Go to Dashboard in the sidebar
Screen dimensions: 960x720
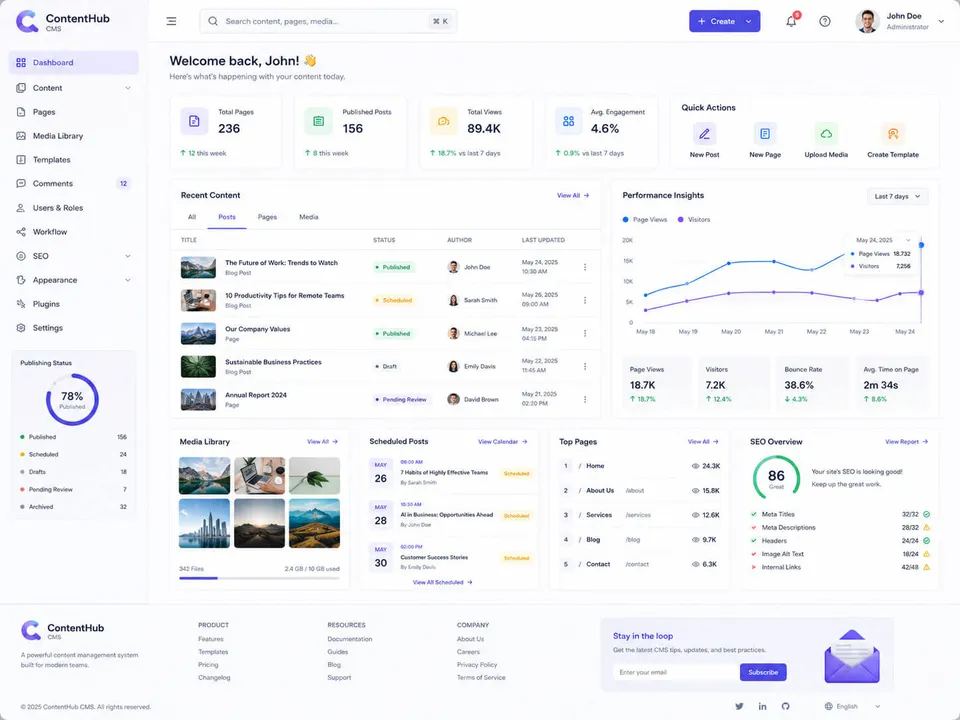[x=73, y=62]
